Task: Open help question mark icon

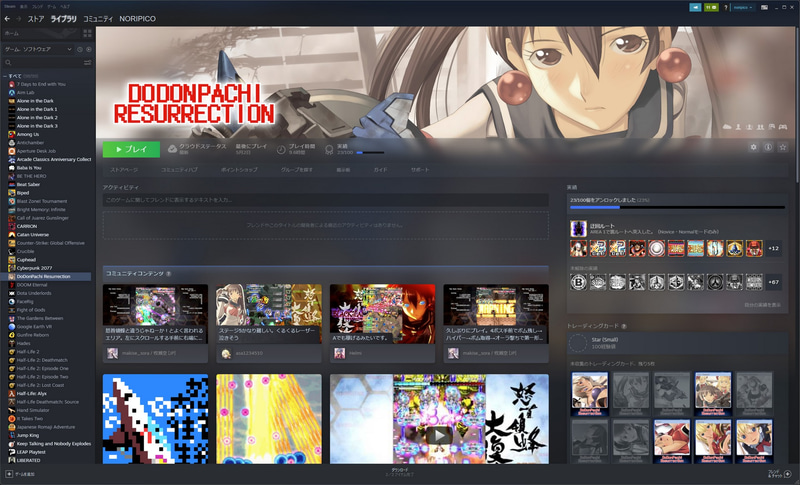Action: coord(725,7)
